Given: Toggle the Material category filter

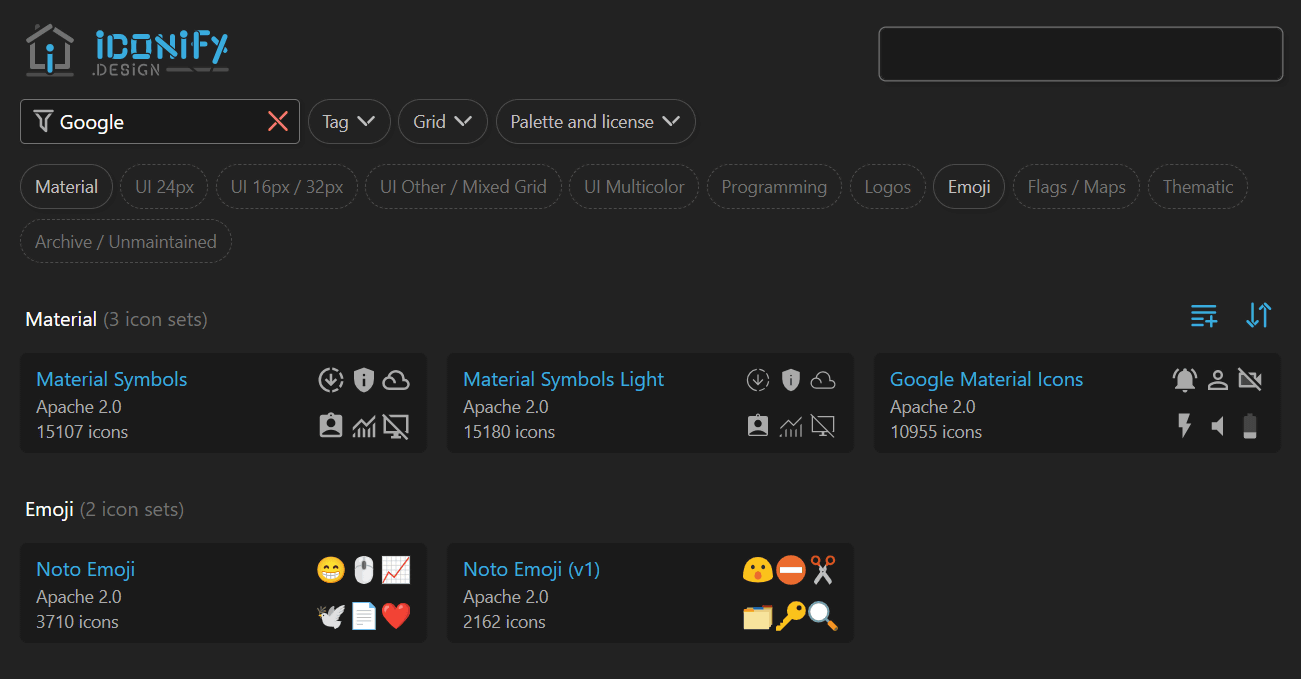Looking at the screenshot, I should tap(66, 187).
